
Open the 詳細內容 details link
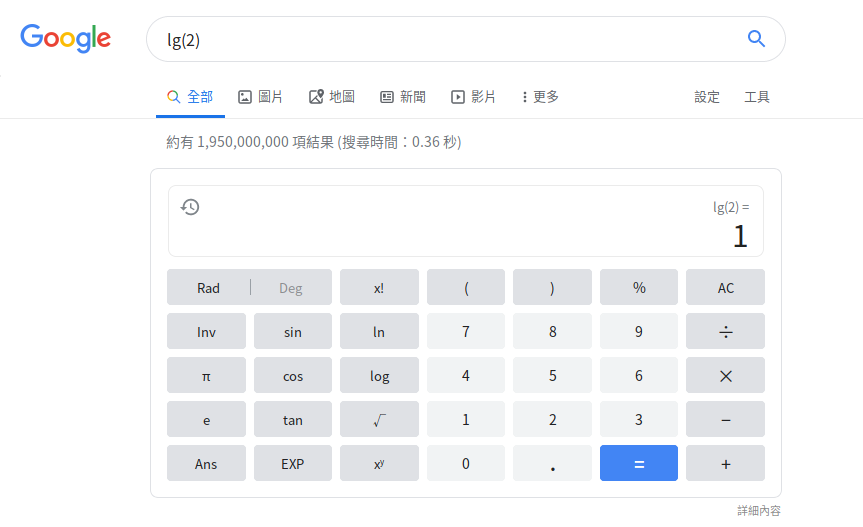coord(758,511)
